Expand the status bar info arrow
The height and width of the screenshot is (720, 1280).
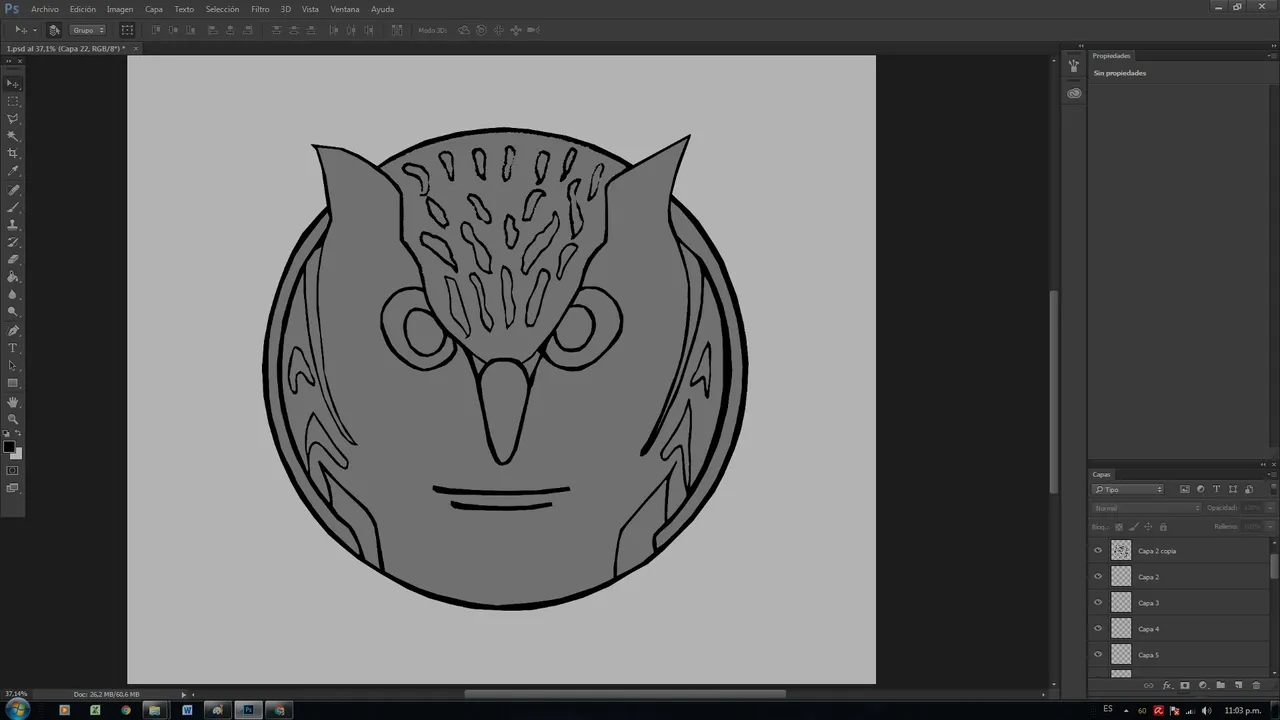pyautogui.click(x=184, y=694)
